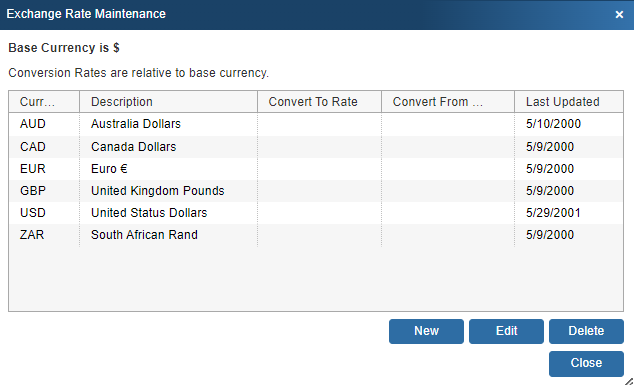
Task: Select the GBP United Kingdom Pounds row
Action: click(x=316, y=190)
